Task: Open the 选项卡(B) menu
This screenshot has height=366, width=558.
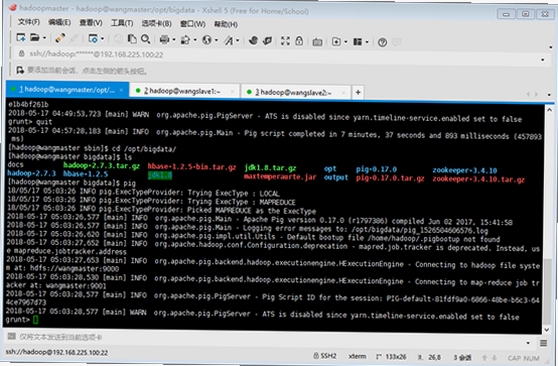Action: click(x=157, y=23)
